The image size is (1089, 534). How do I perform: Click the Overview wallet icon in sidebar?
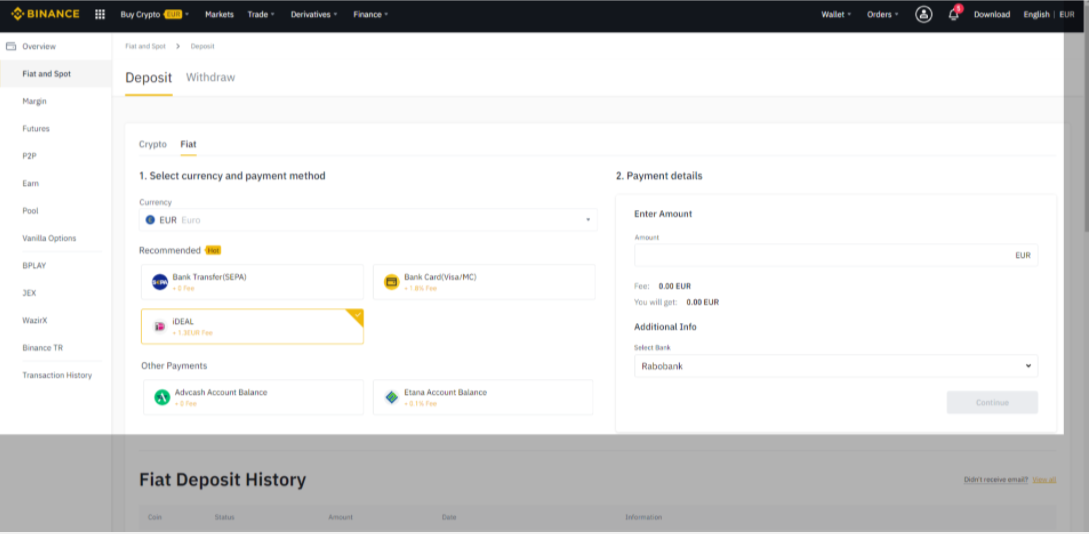pyautogui.click(x=11, y=47)
